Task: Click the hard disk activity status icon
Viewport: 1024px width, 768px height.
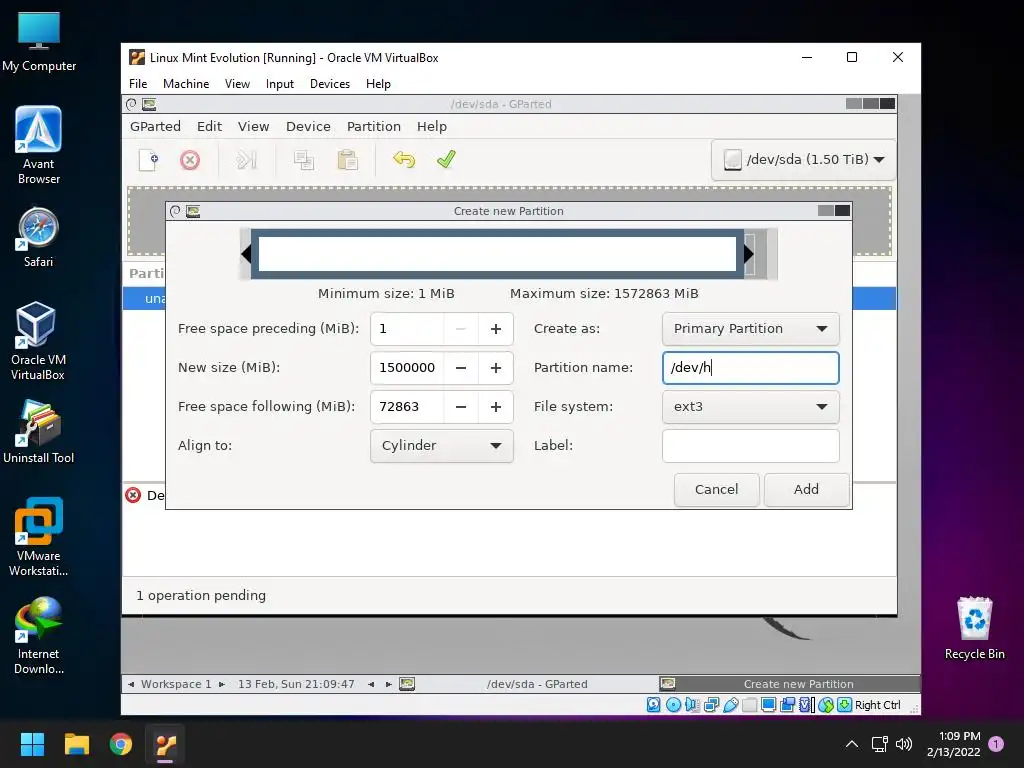Action: [x=654, y=705]
